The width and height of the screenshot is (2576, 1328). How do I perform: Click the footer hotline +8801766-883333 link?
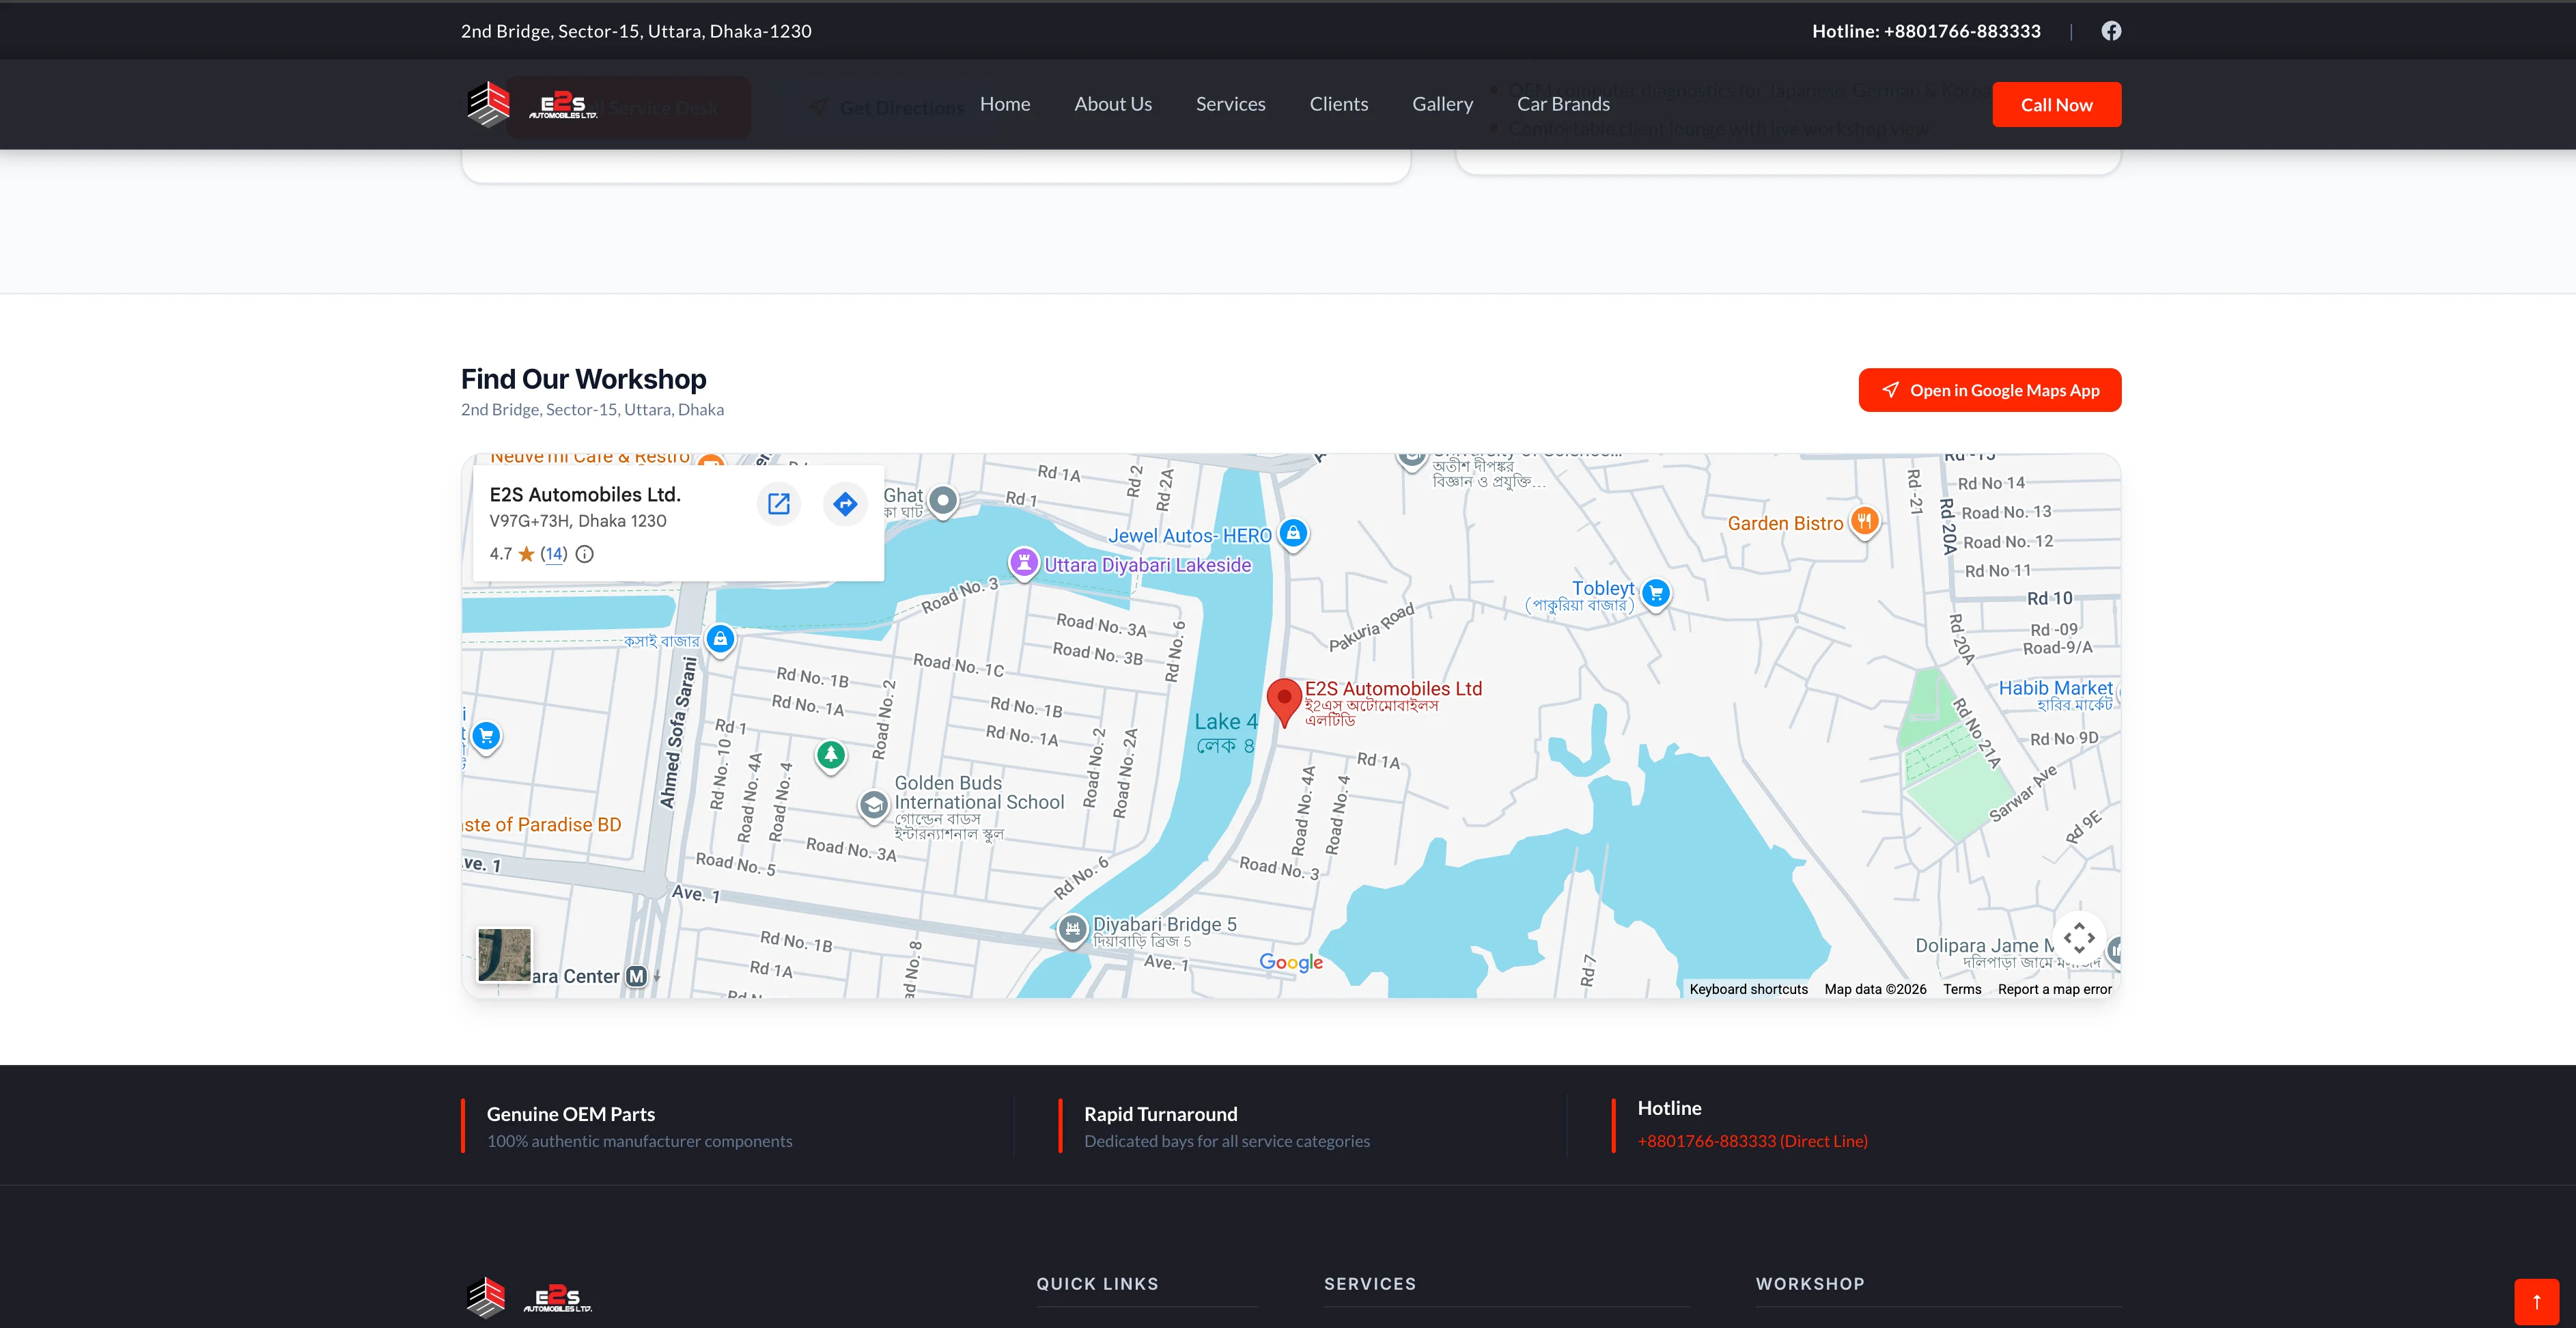coord(1752,1141)
